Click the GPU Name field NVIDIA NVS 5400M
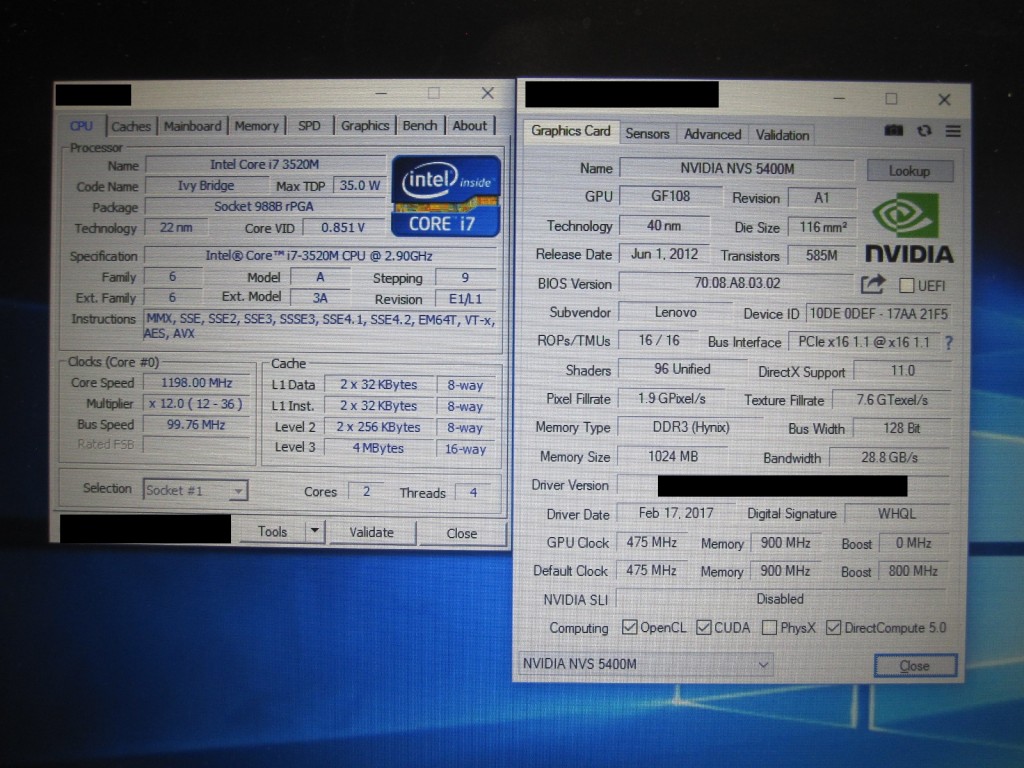The image size is (1024, 768). 737,169
